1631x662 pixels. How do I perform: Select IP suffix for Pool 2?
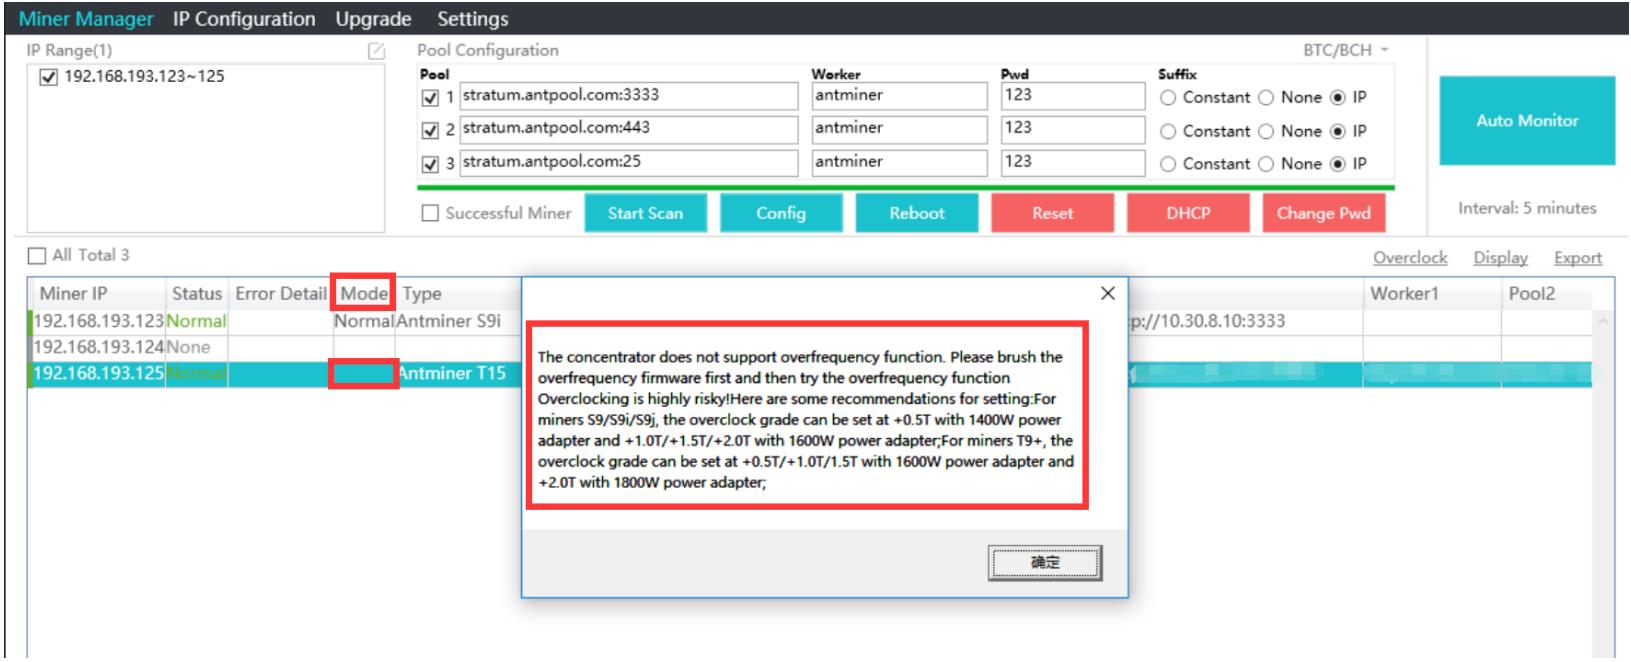coord(1338,132)
